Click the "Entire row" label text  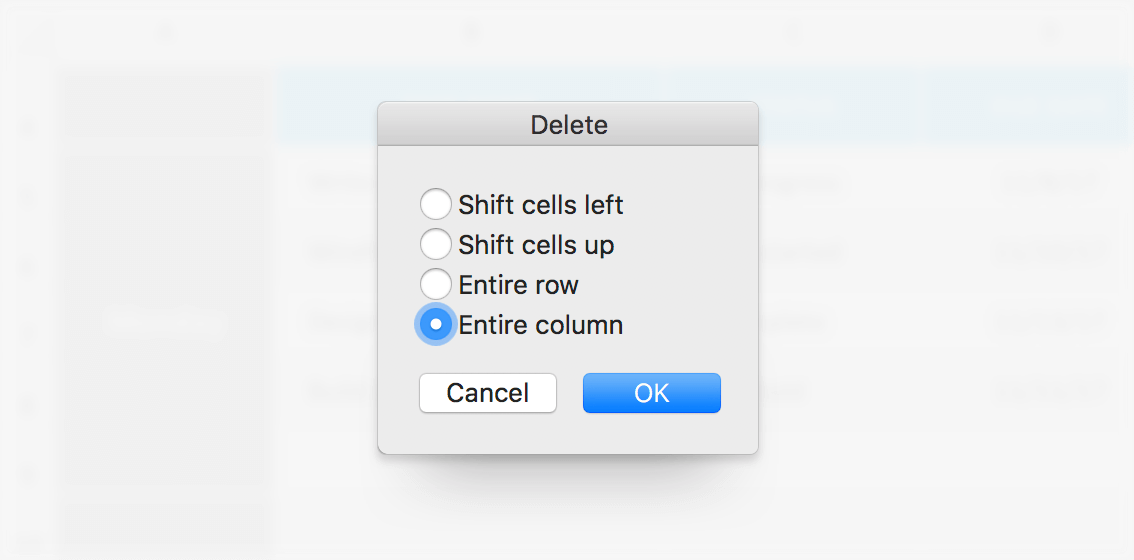coord(518,285)
